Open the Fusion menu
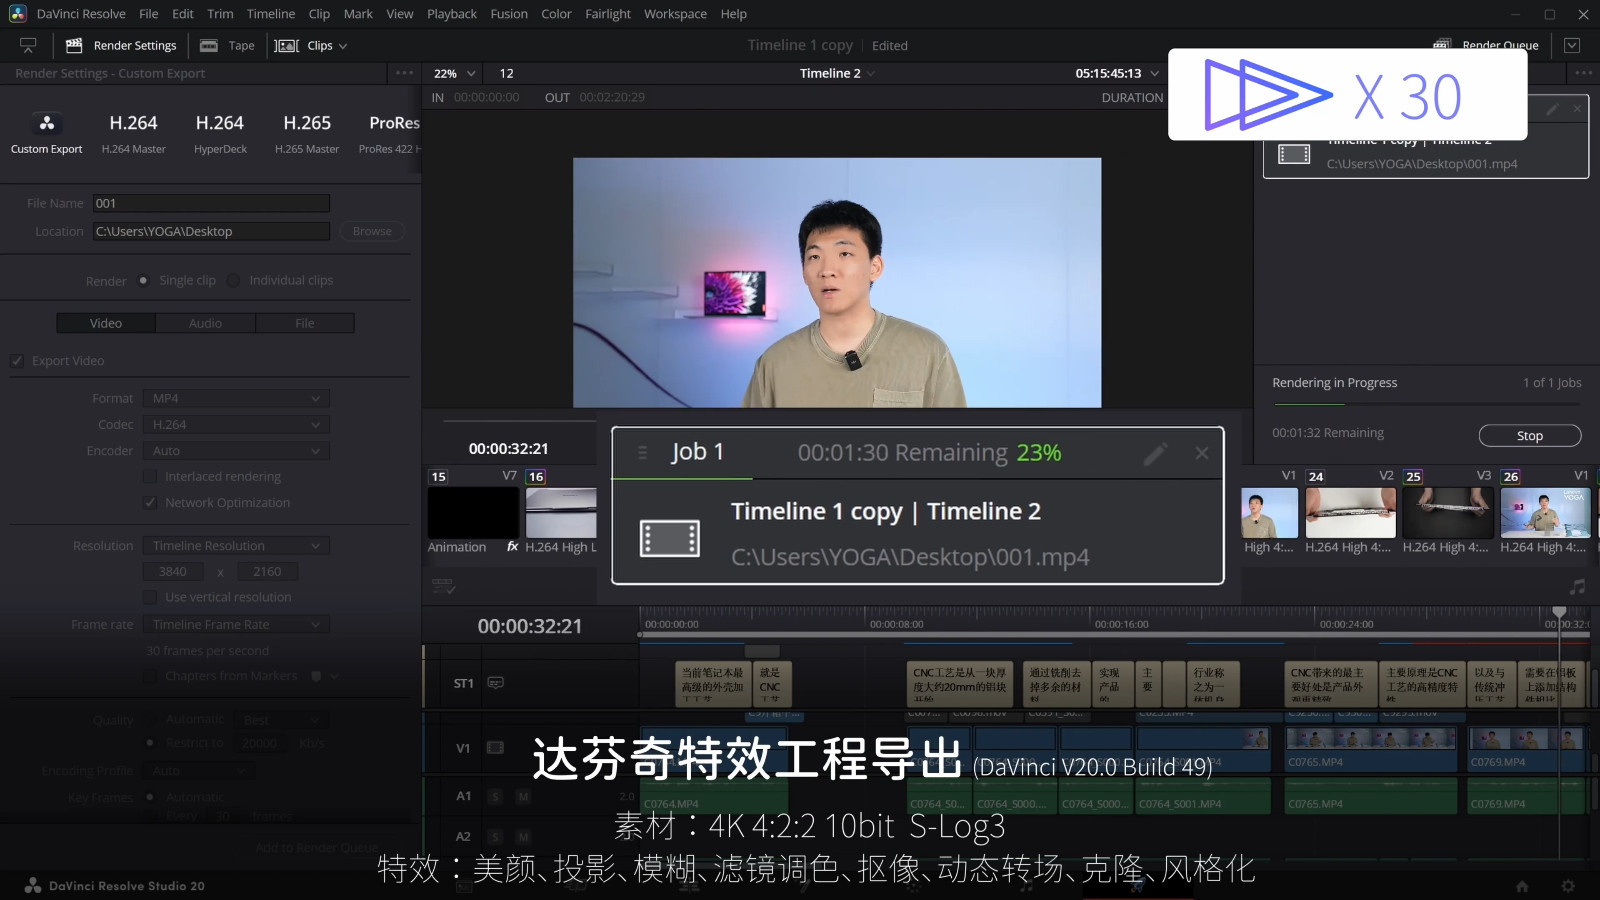 [x=509, y=14]
